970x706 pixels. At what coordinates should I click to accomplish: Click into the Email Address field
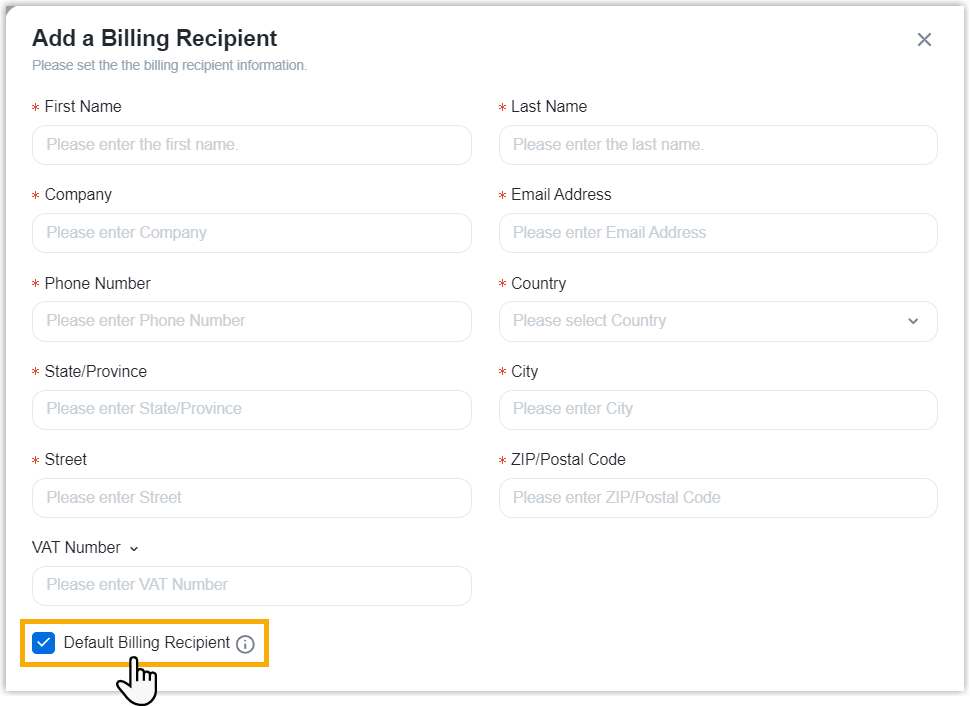(x=717, y=233)
